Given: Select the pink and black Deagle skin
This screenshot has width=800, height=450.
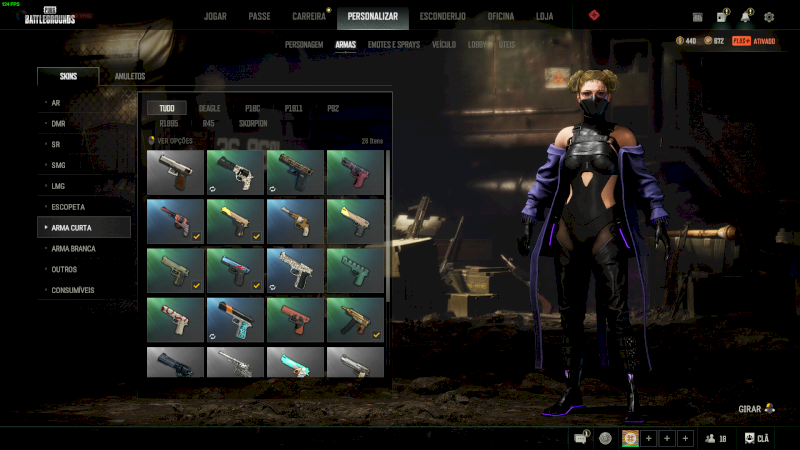Looking at the screenshot, I should pos(355,172).
